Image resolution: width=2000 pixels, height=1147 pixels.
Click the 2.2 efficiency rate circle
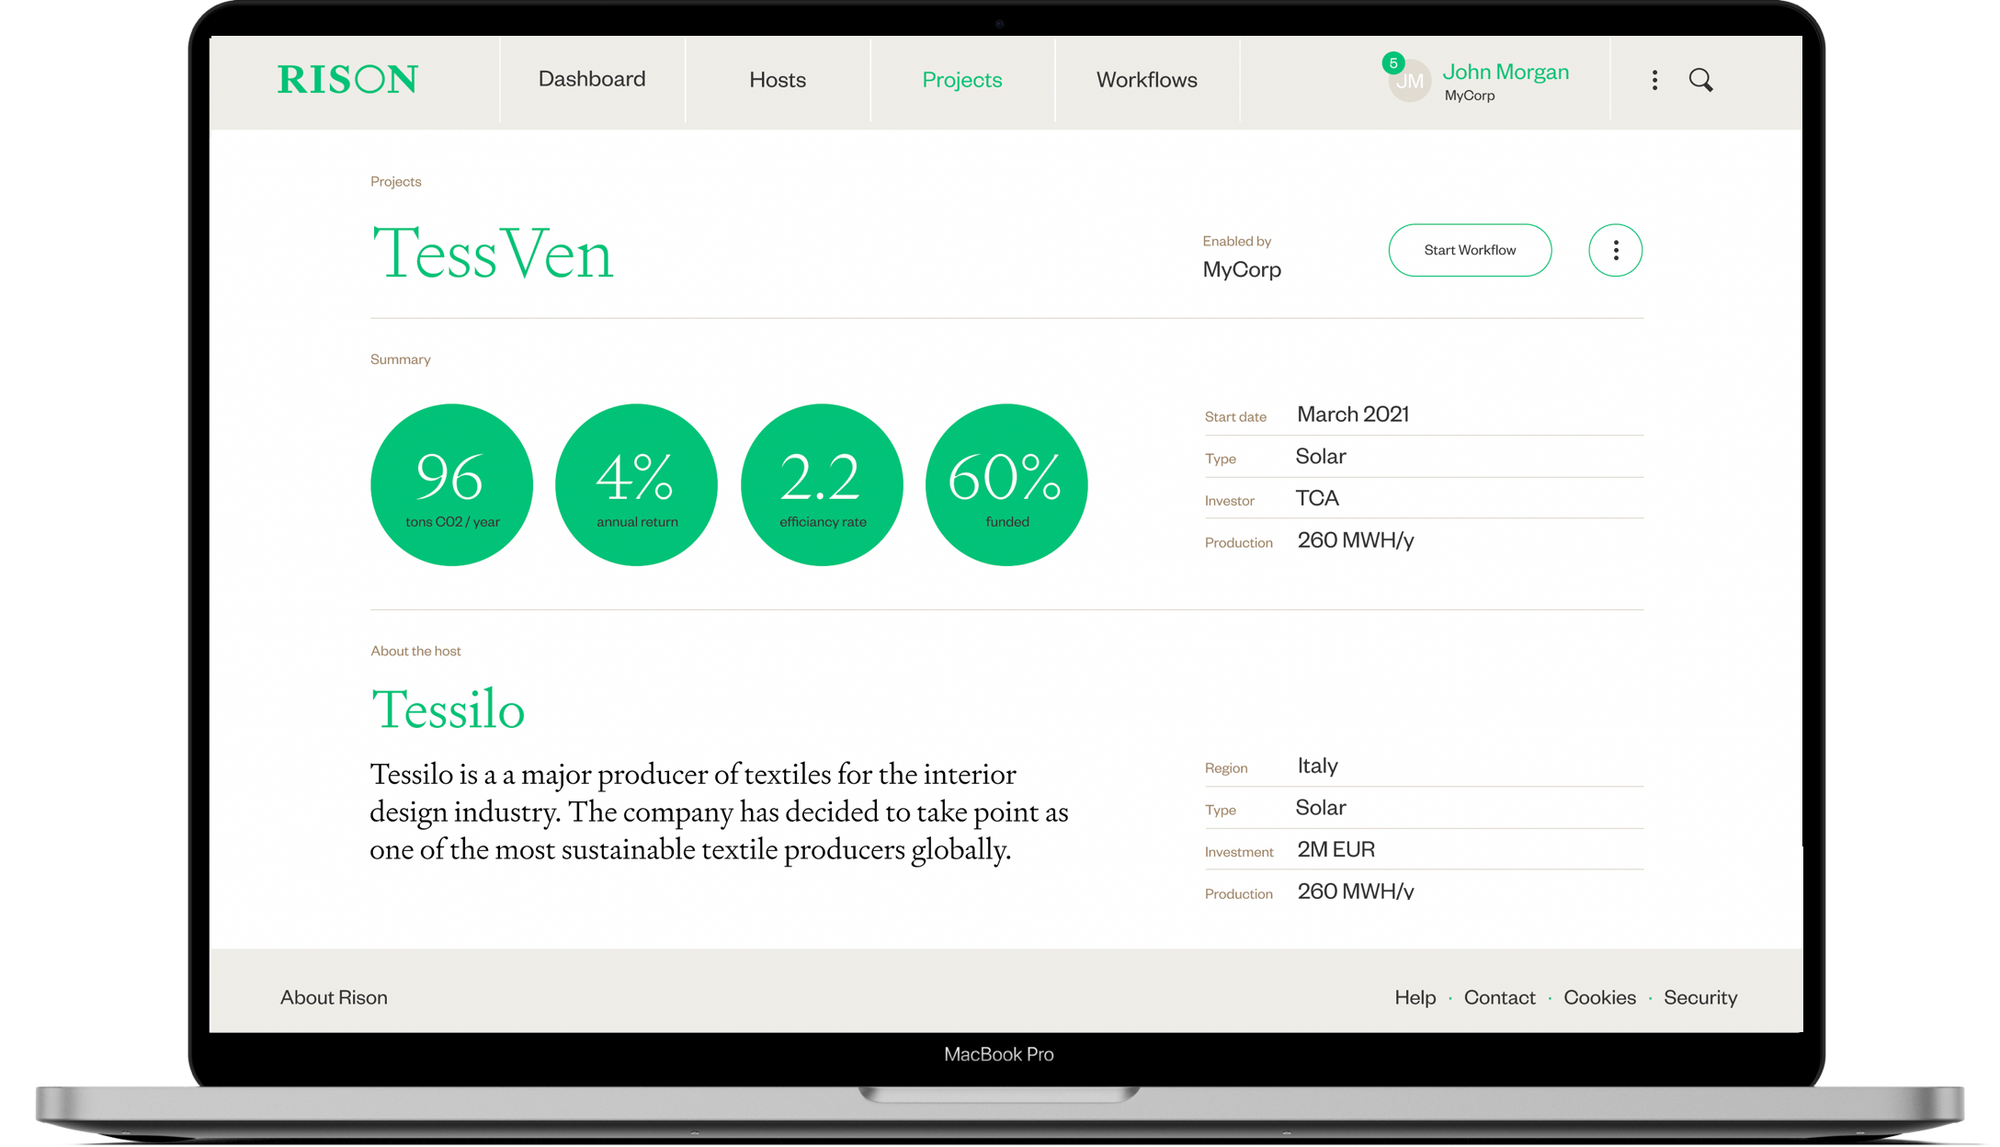click(x=821, y=485)
